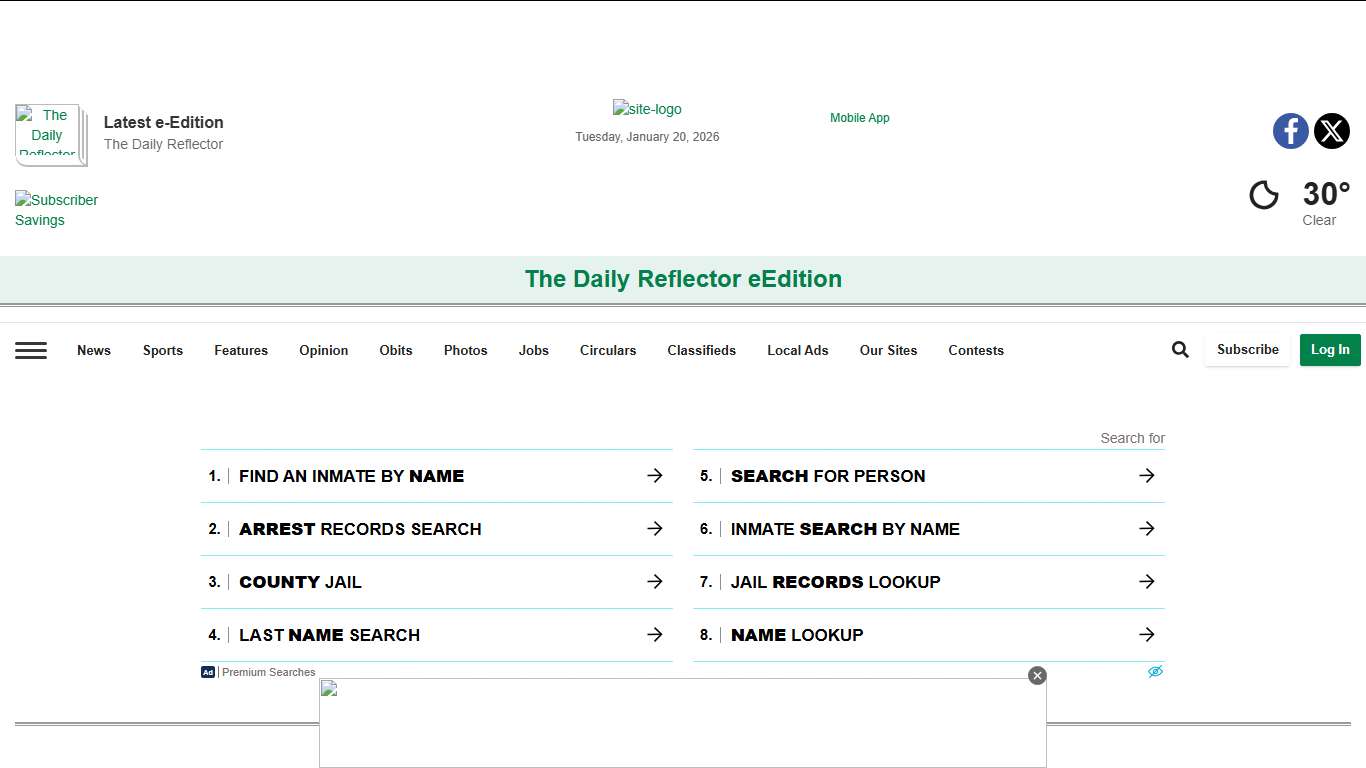Screen dimensions: 1366x768
Task: Click the AdChoices eye icon on the ad
Action: coord(1155,671)
